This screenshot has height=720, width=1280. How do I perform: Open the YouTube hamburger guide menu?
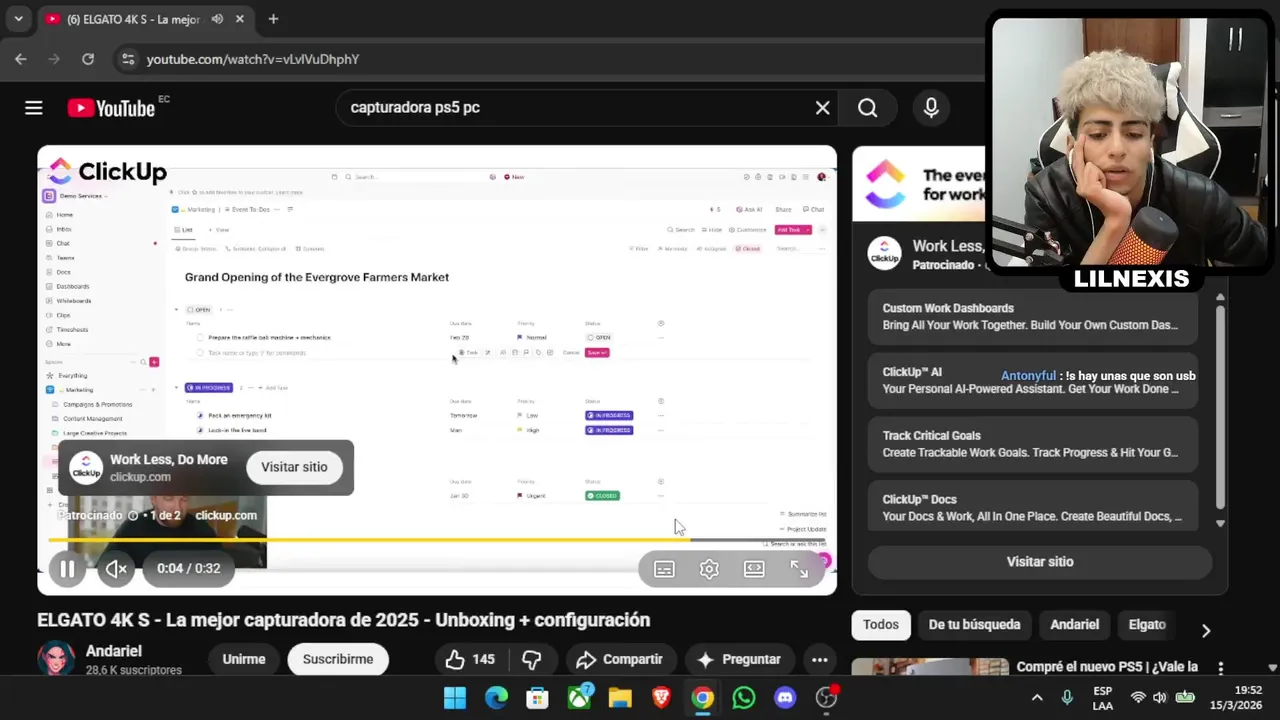34,108
